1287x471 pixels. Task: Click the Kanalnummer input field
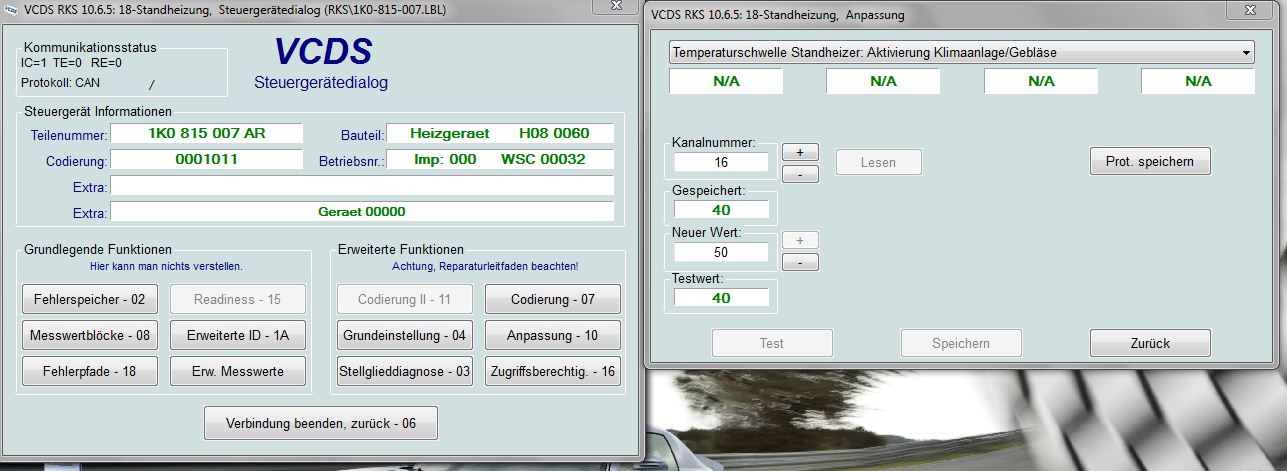pyautogui.click(x=721, y=162)
